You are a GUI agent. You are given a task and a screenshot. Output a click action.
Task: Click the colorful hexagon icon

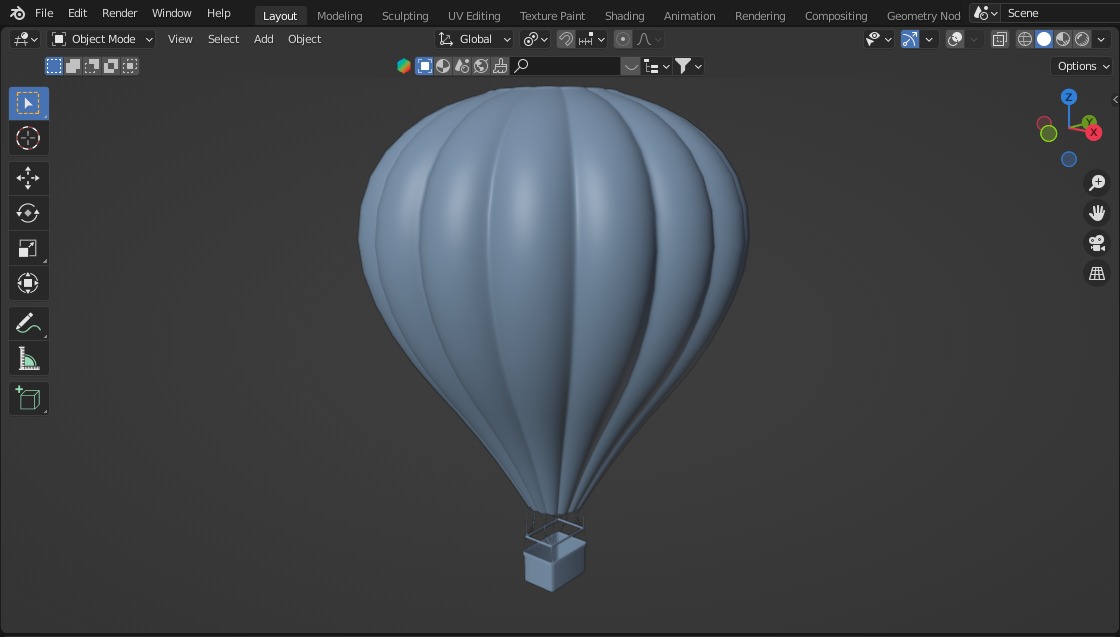404,66
